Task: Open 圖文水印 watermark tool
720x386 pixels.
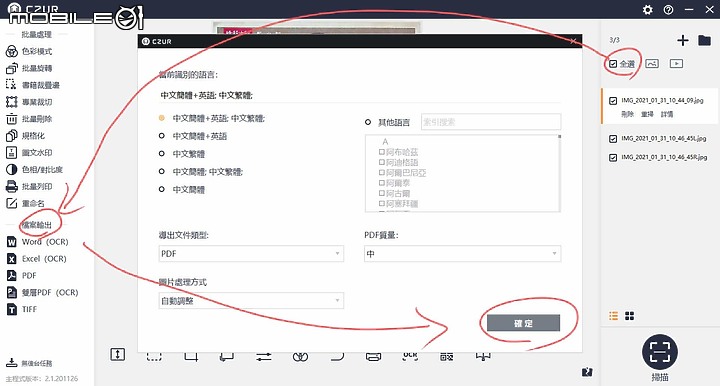Action: click(x=28, y=152)
